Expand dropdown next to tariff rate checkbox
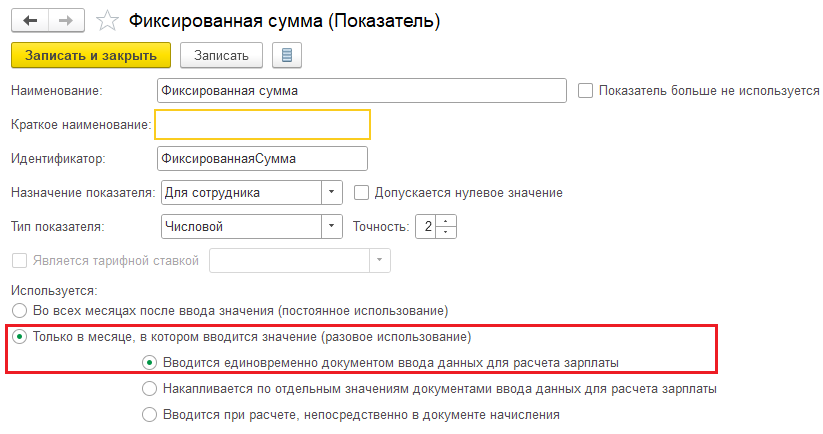 click(x=379, y=260)
